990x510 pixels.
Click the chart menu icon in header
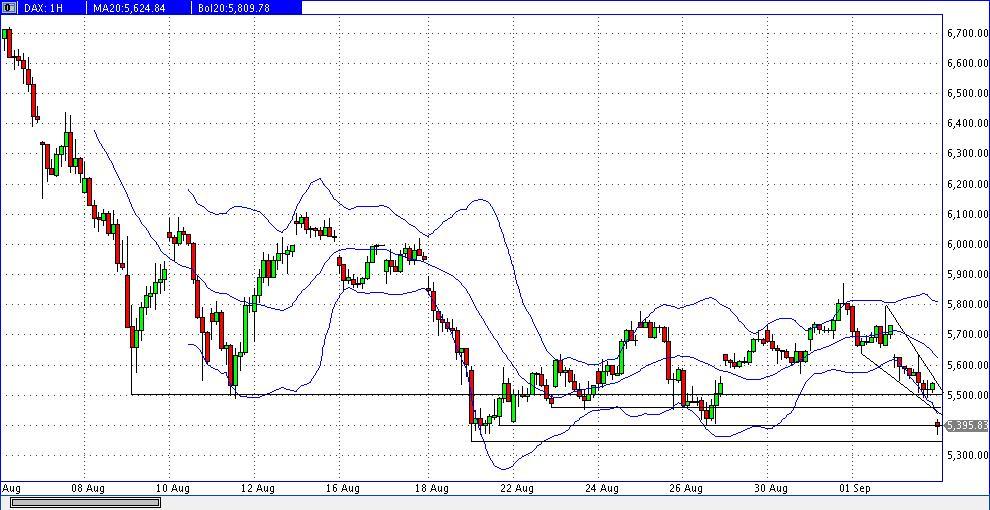[8, 8]
